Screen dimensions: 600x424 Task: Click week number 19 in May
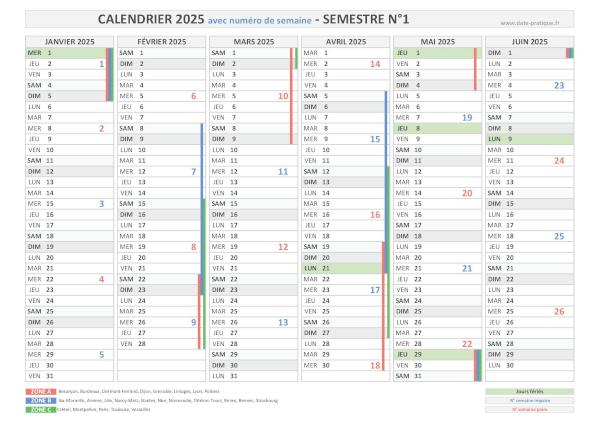(x=467, y=118)
